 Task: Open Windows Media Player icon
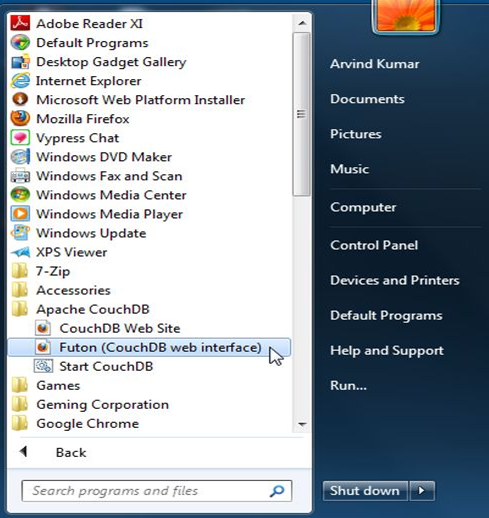tap(20, 214)
